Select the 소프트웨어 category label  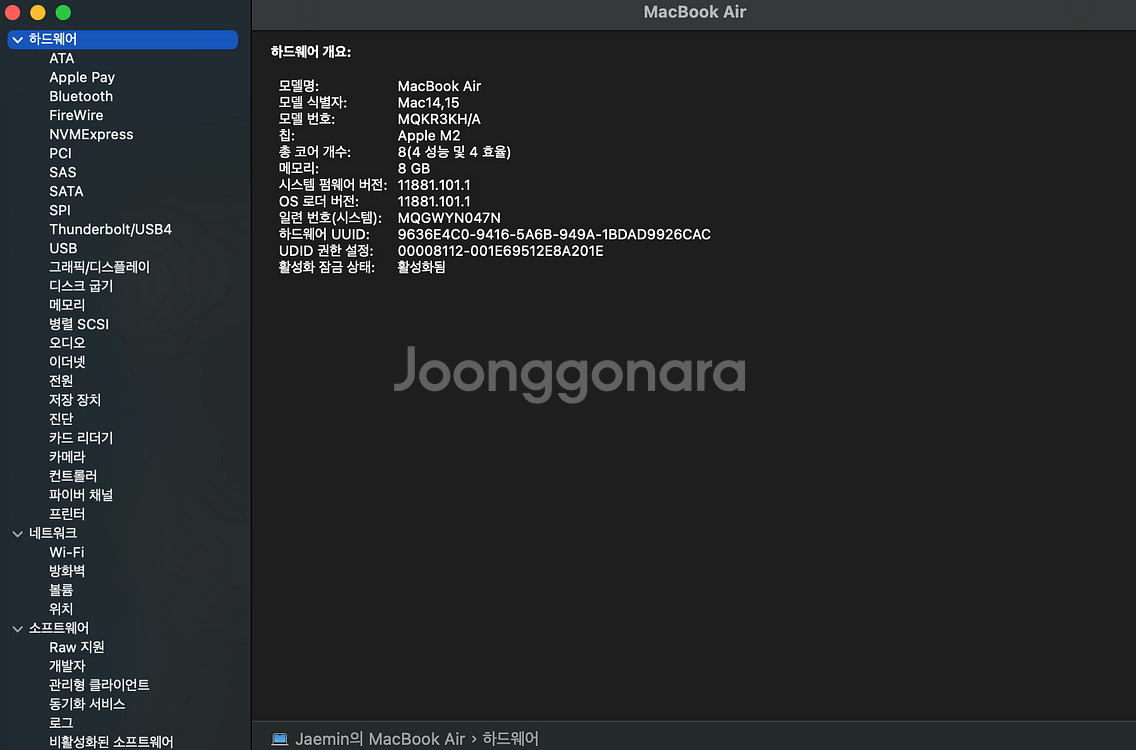click(59, 628)
